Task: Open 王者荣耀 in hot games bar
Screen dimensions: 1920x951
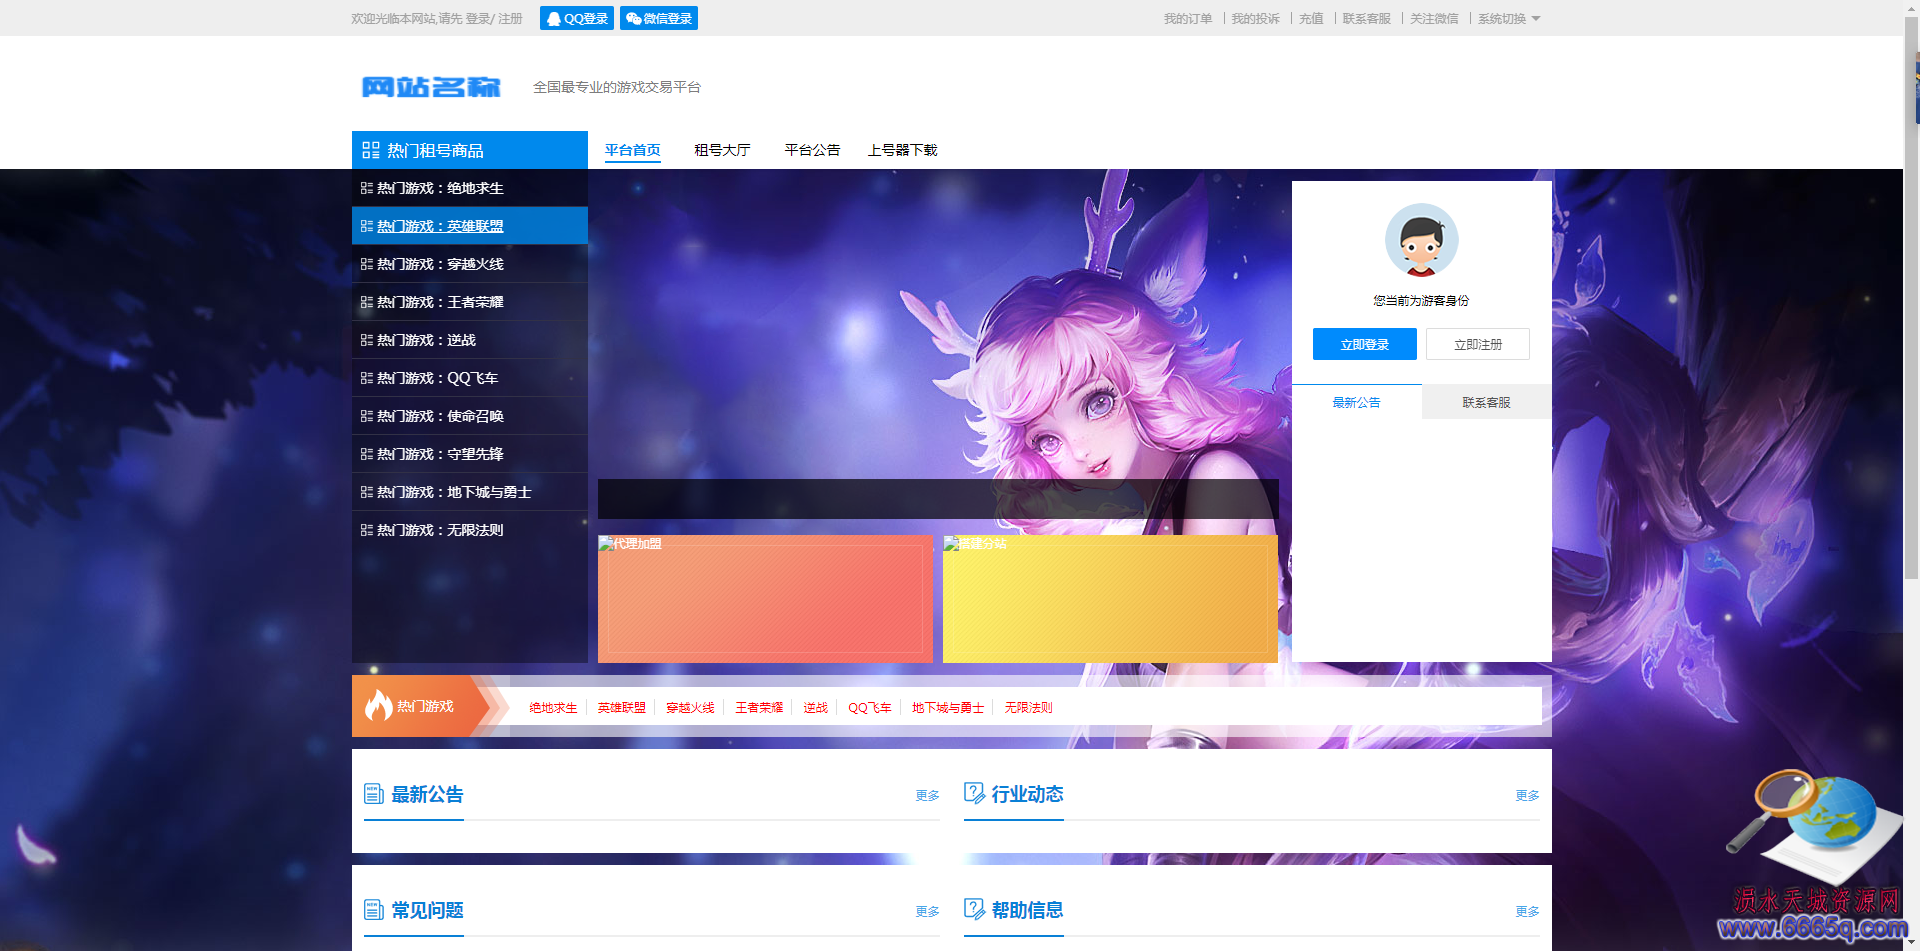Action: (x=759, y=708)
